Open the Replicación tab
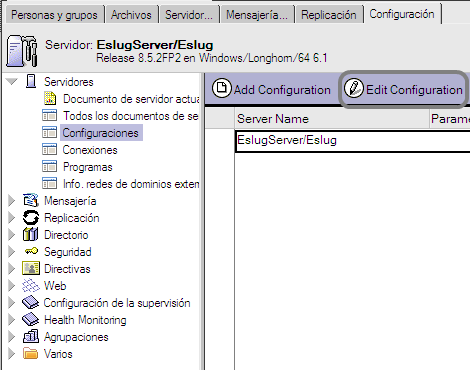 click(x=329, y=15)
